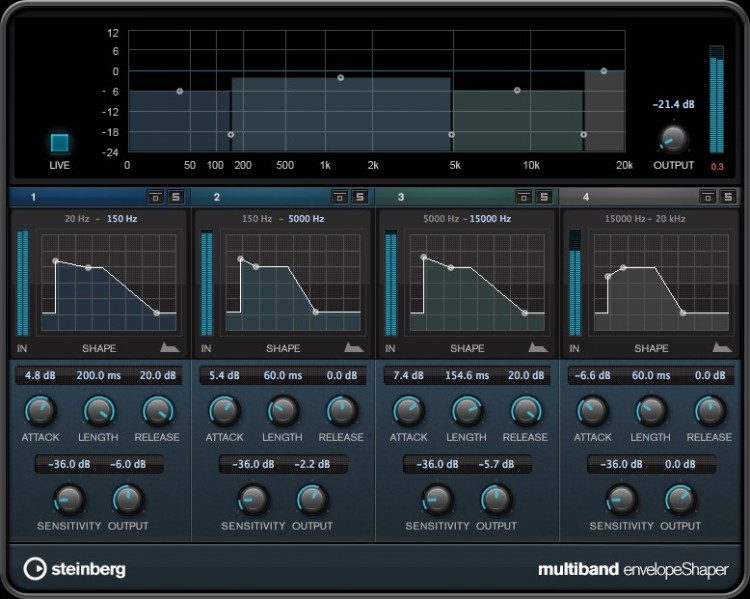Click the 150 Hz crossover value in band 1
Image resolution: width=750 pixels, height=599 pixels.
pos(122,219)
